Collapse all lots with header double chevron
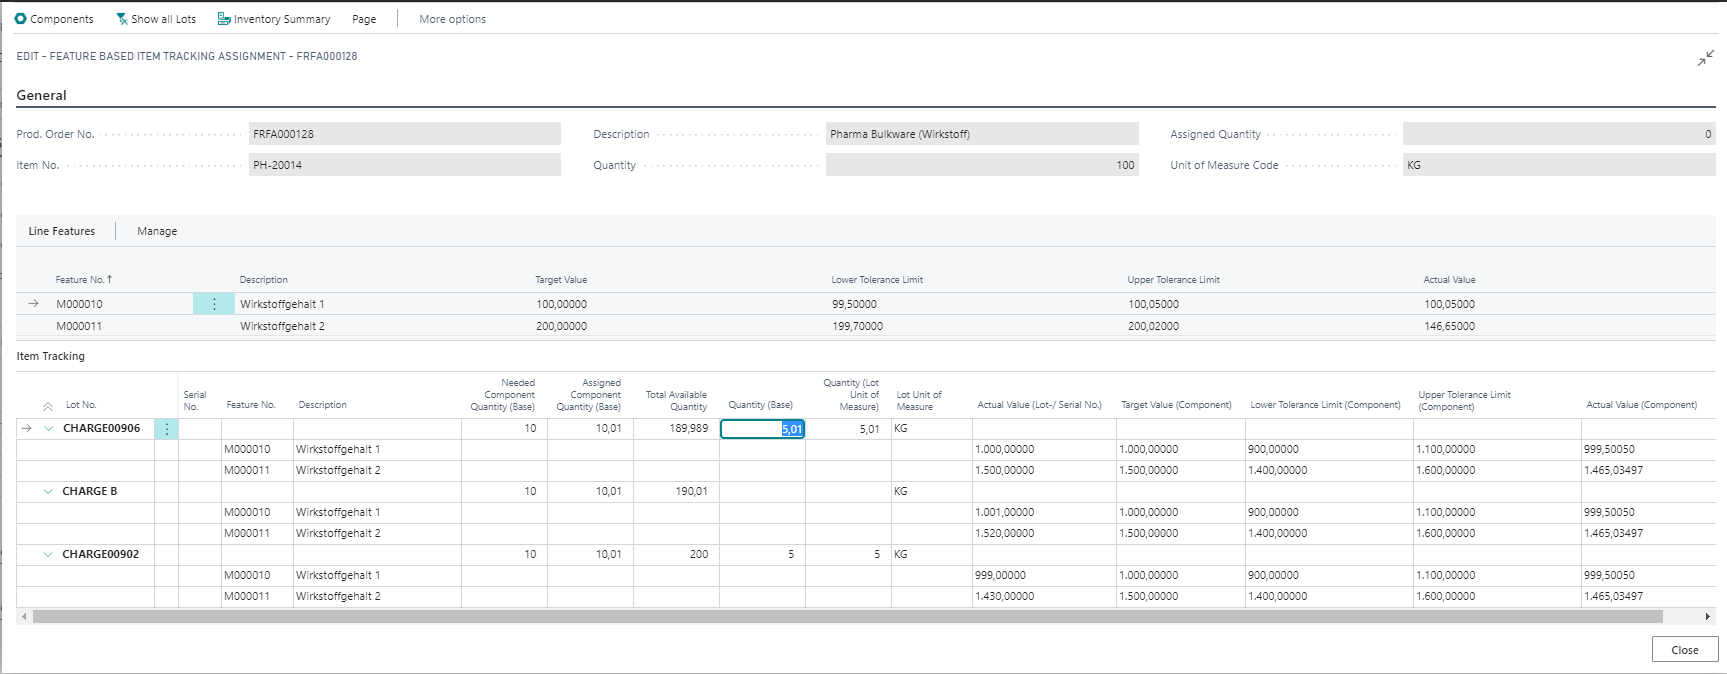 [48, 406]
